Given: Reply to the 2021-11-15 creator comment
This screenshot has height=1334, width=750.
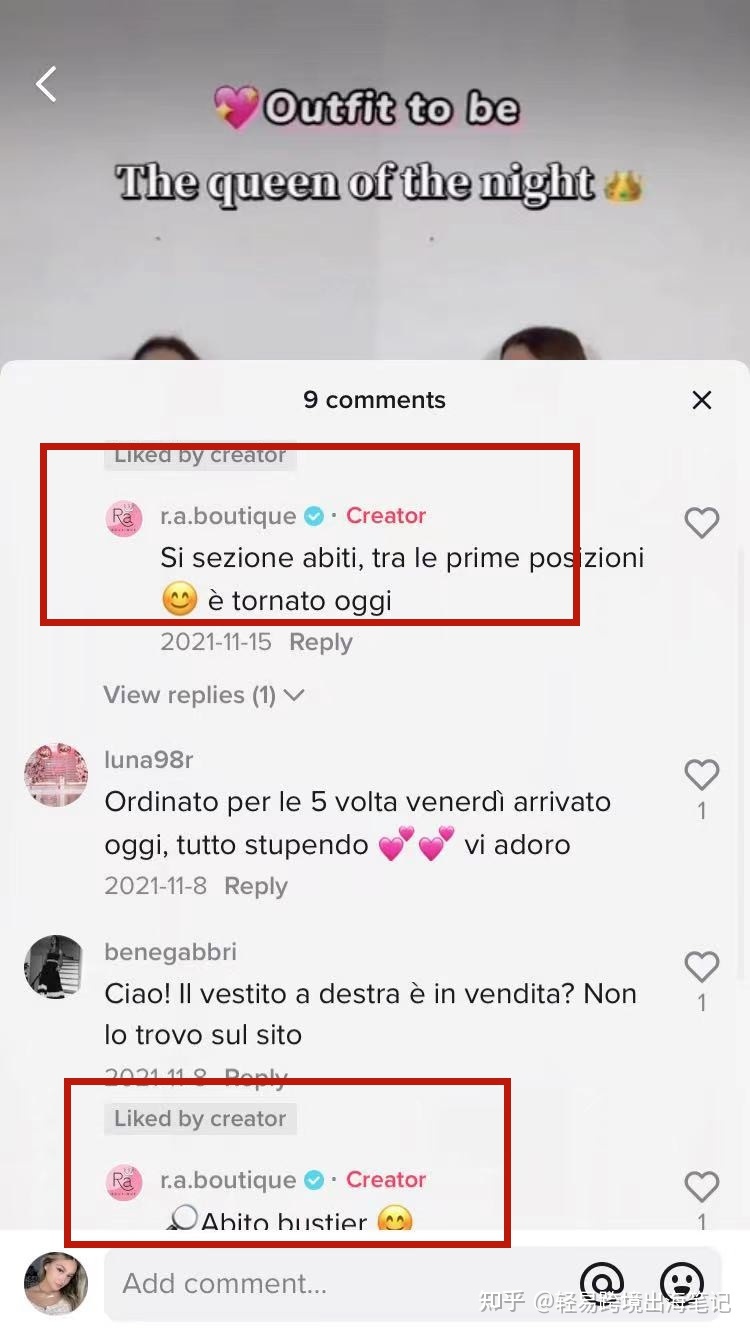Looking at the screenshot, I should [x=321, y=642].
